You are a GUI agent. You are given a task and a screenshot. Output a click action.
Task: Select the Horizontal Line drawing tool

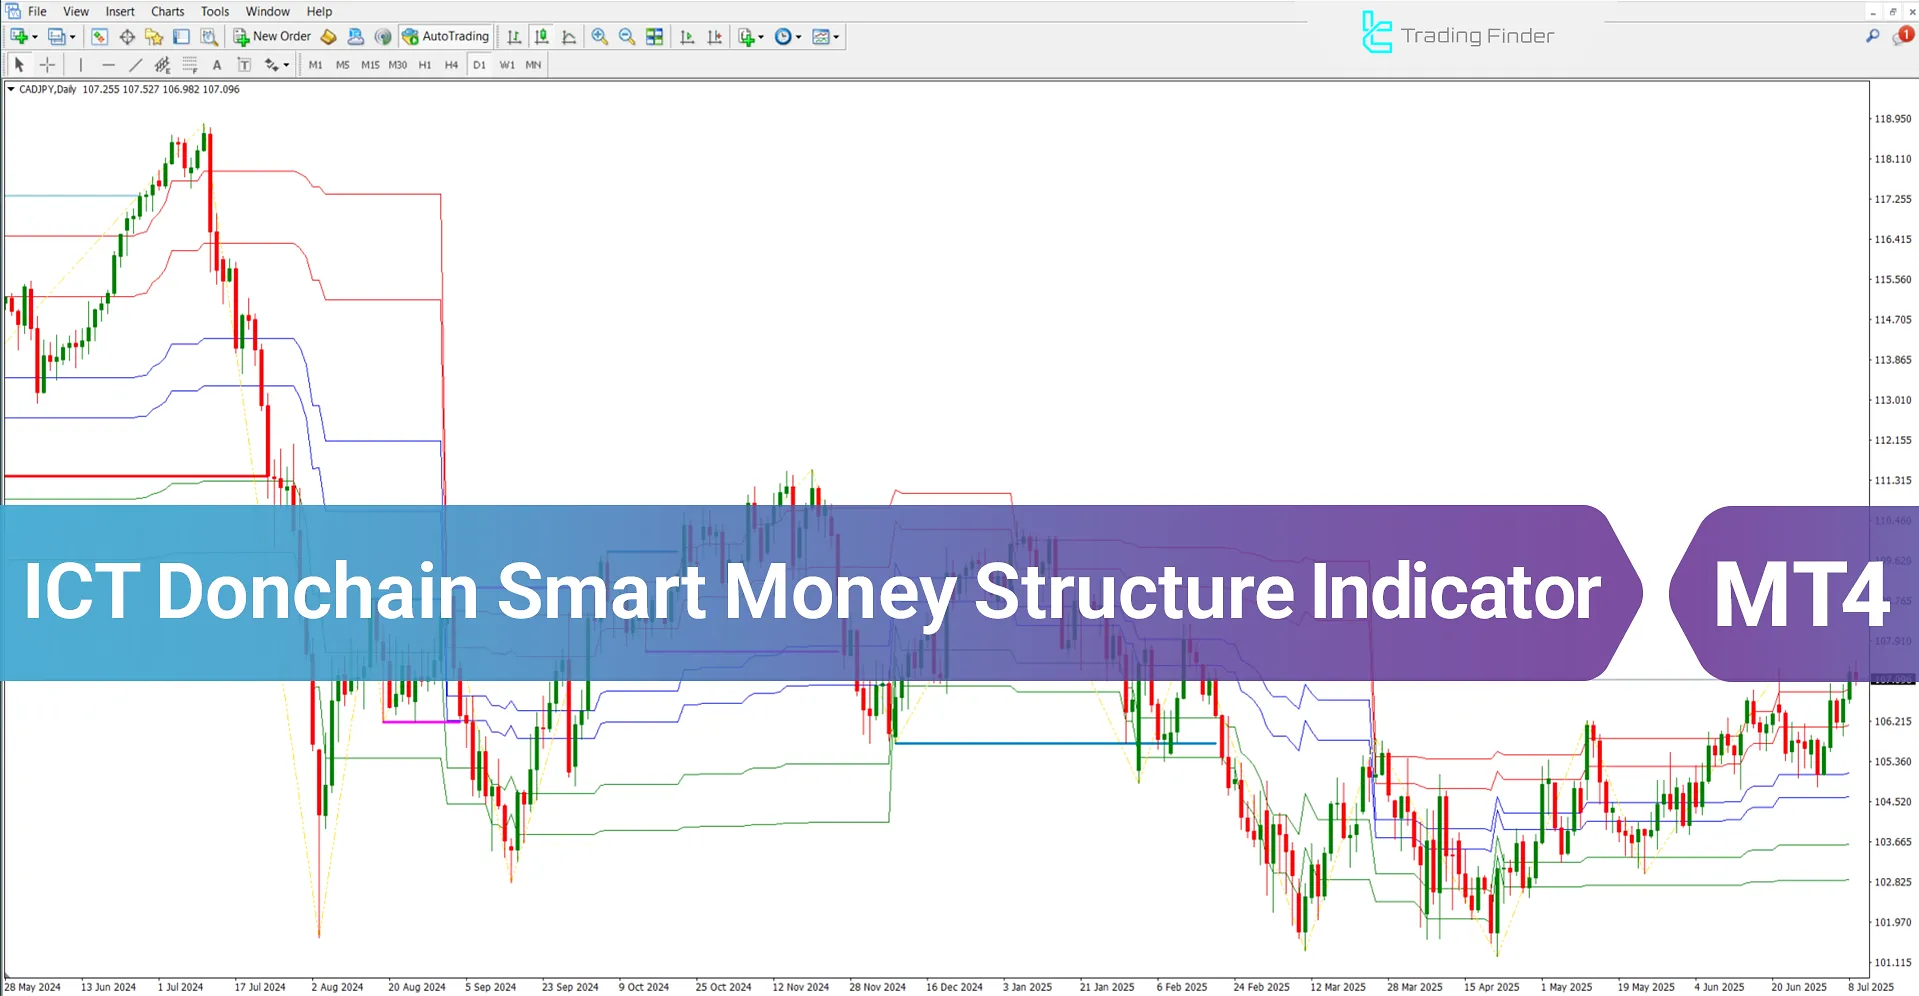click(x=108, y=65)
